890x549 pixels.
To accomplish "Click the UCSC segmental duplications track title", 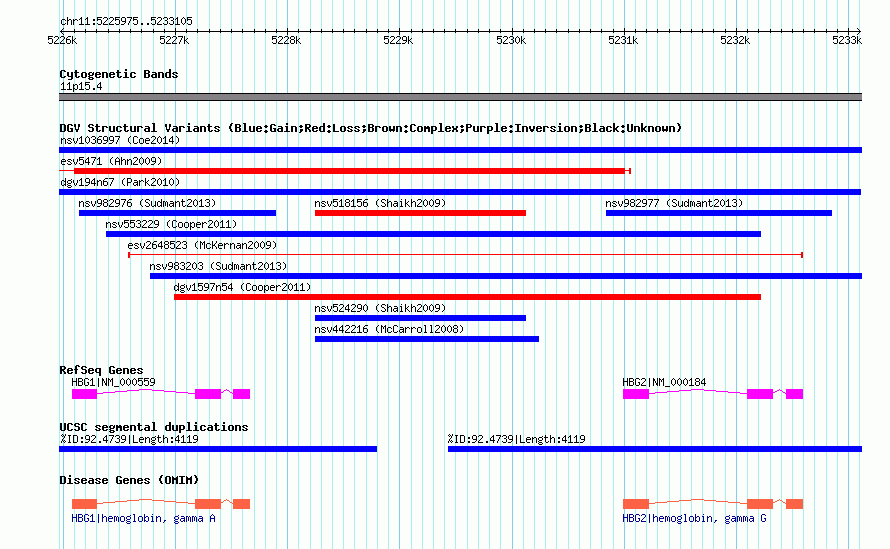I will [x=154, y=427].
